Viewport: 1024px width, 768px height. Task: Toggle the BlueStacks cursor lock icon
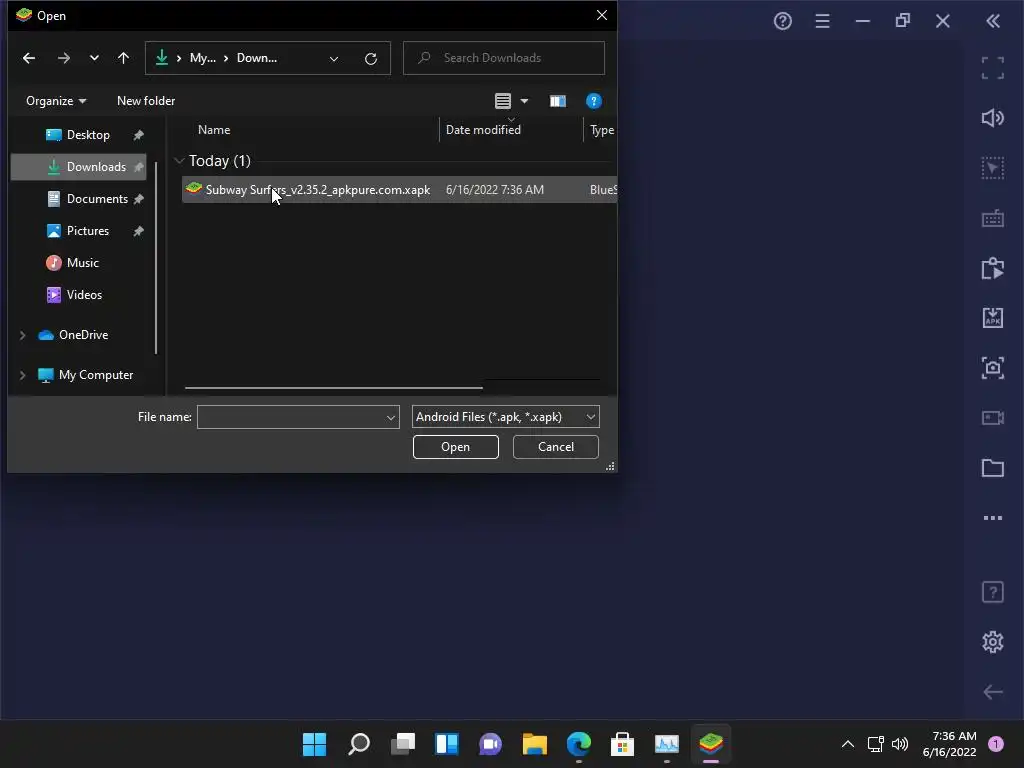(x=992, y=168)
